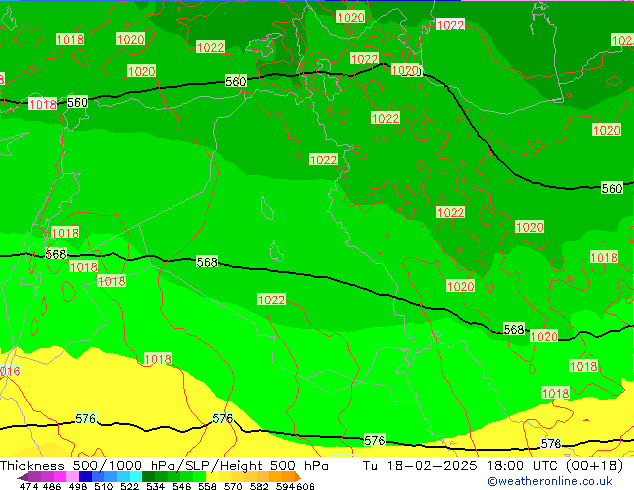
Task: Click the leftmost 576 contour label
Action: pyautogui.click(x=86, y=418)
